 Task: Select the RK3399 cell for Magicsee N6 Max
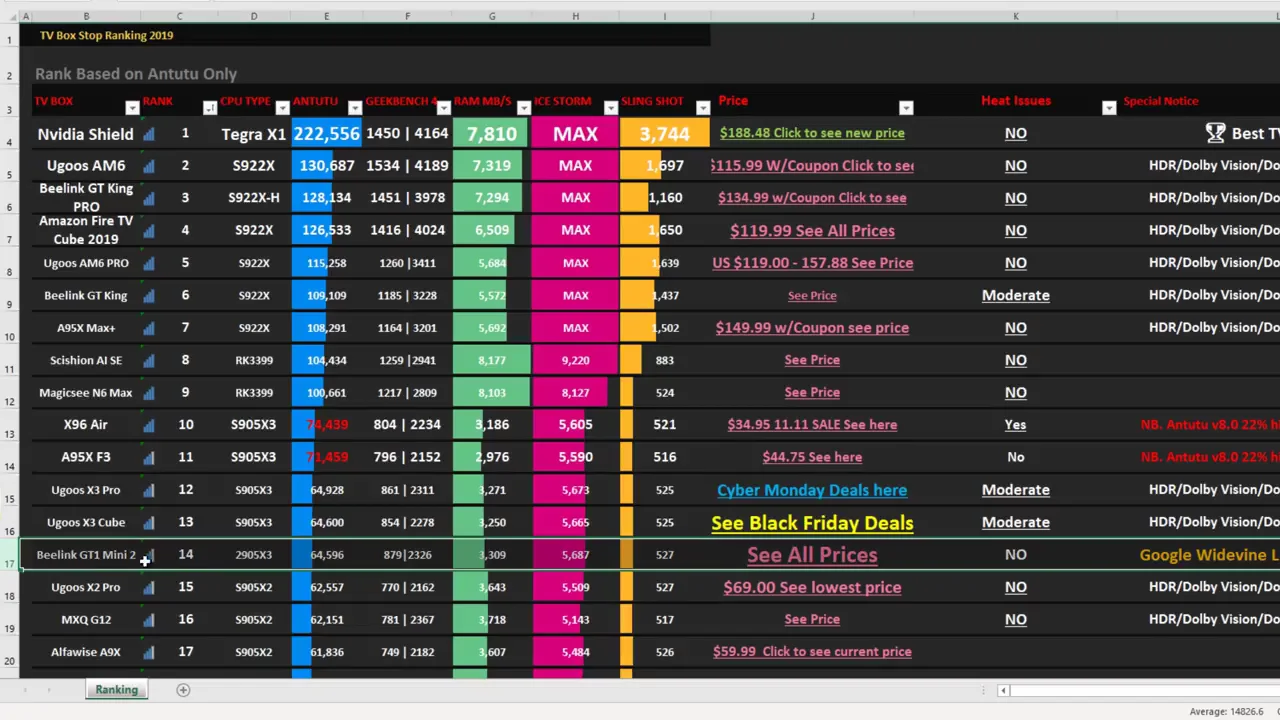coord(254,393)
